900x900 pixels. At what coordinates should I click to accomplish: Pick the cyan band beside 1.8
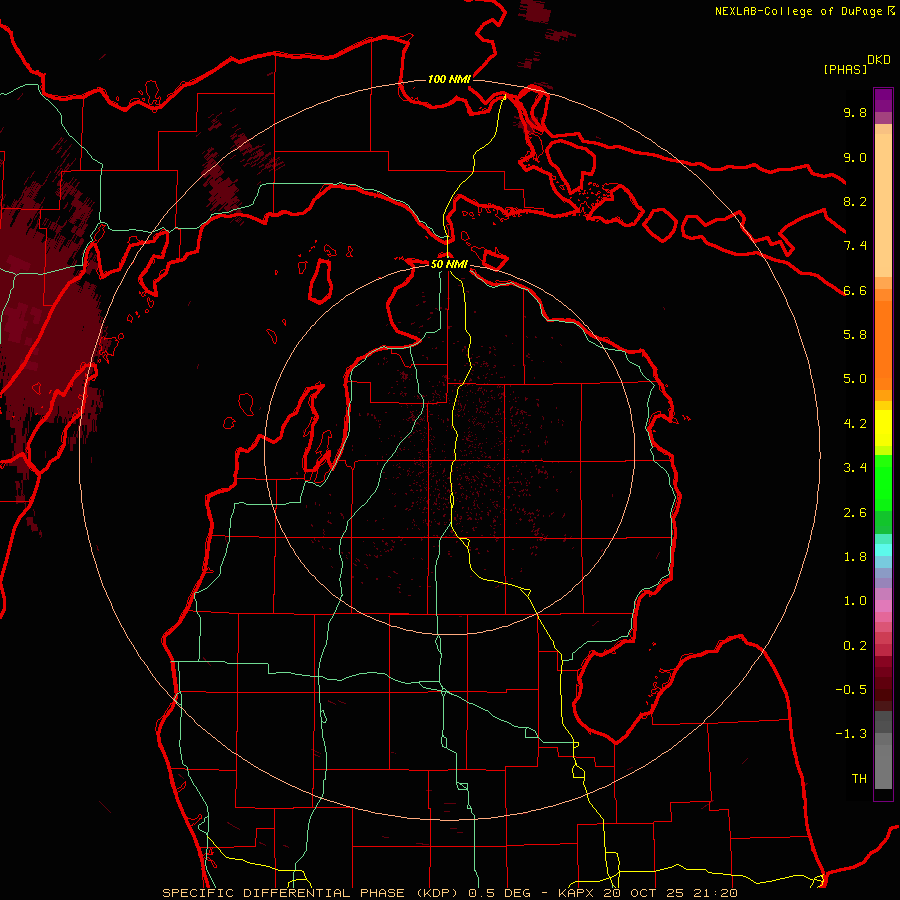pos(883,550)
